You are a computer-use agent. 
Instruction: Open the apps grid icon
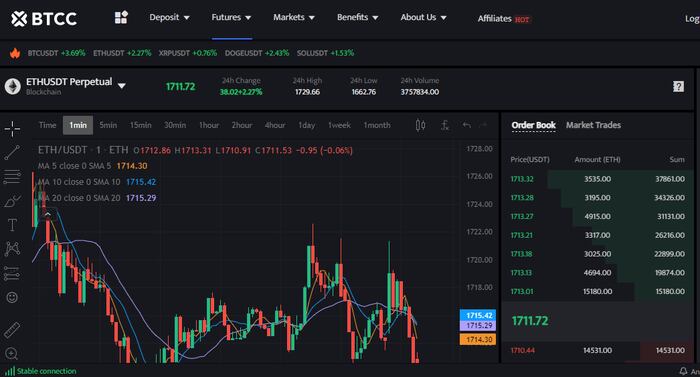[x=121, y=17]
